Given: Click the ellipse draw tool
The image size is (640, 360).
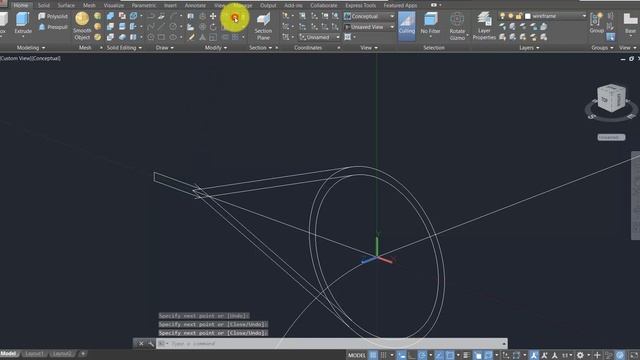Looking at the screenshot, I should click(x=173, y=37).
